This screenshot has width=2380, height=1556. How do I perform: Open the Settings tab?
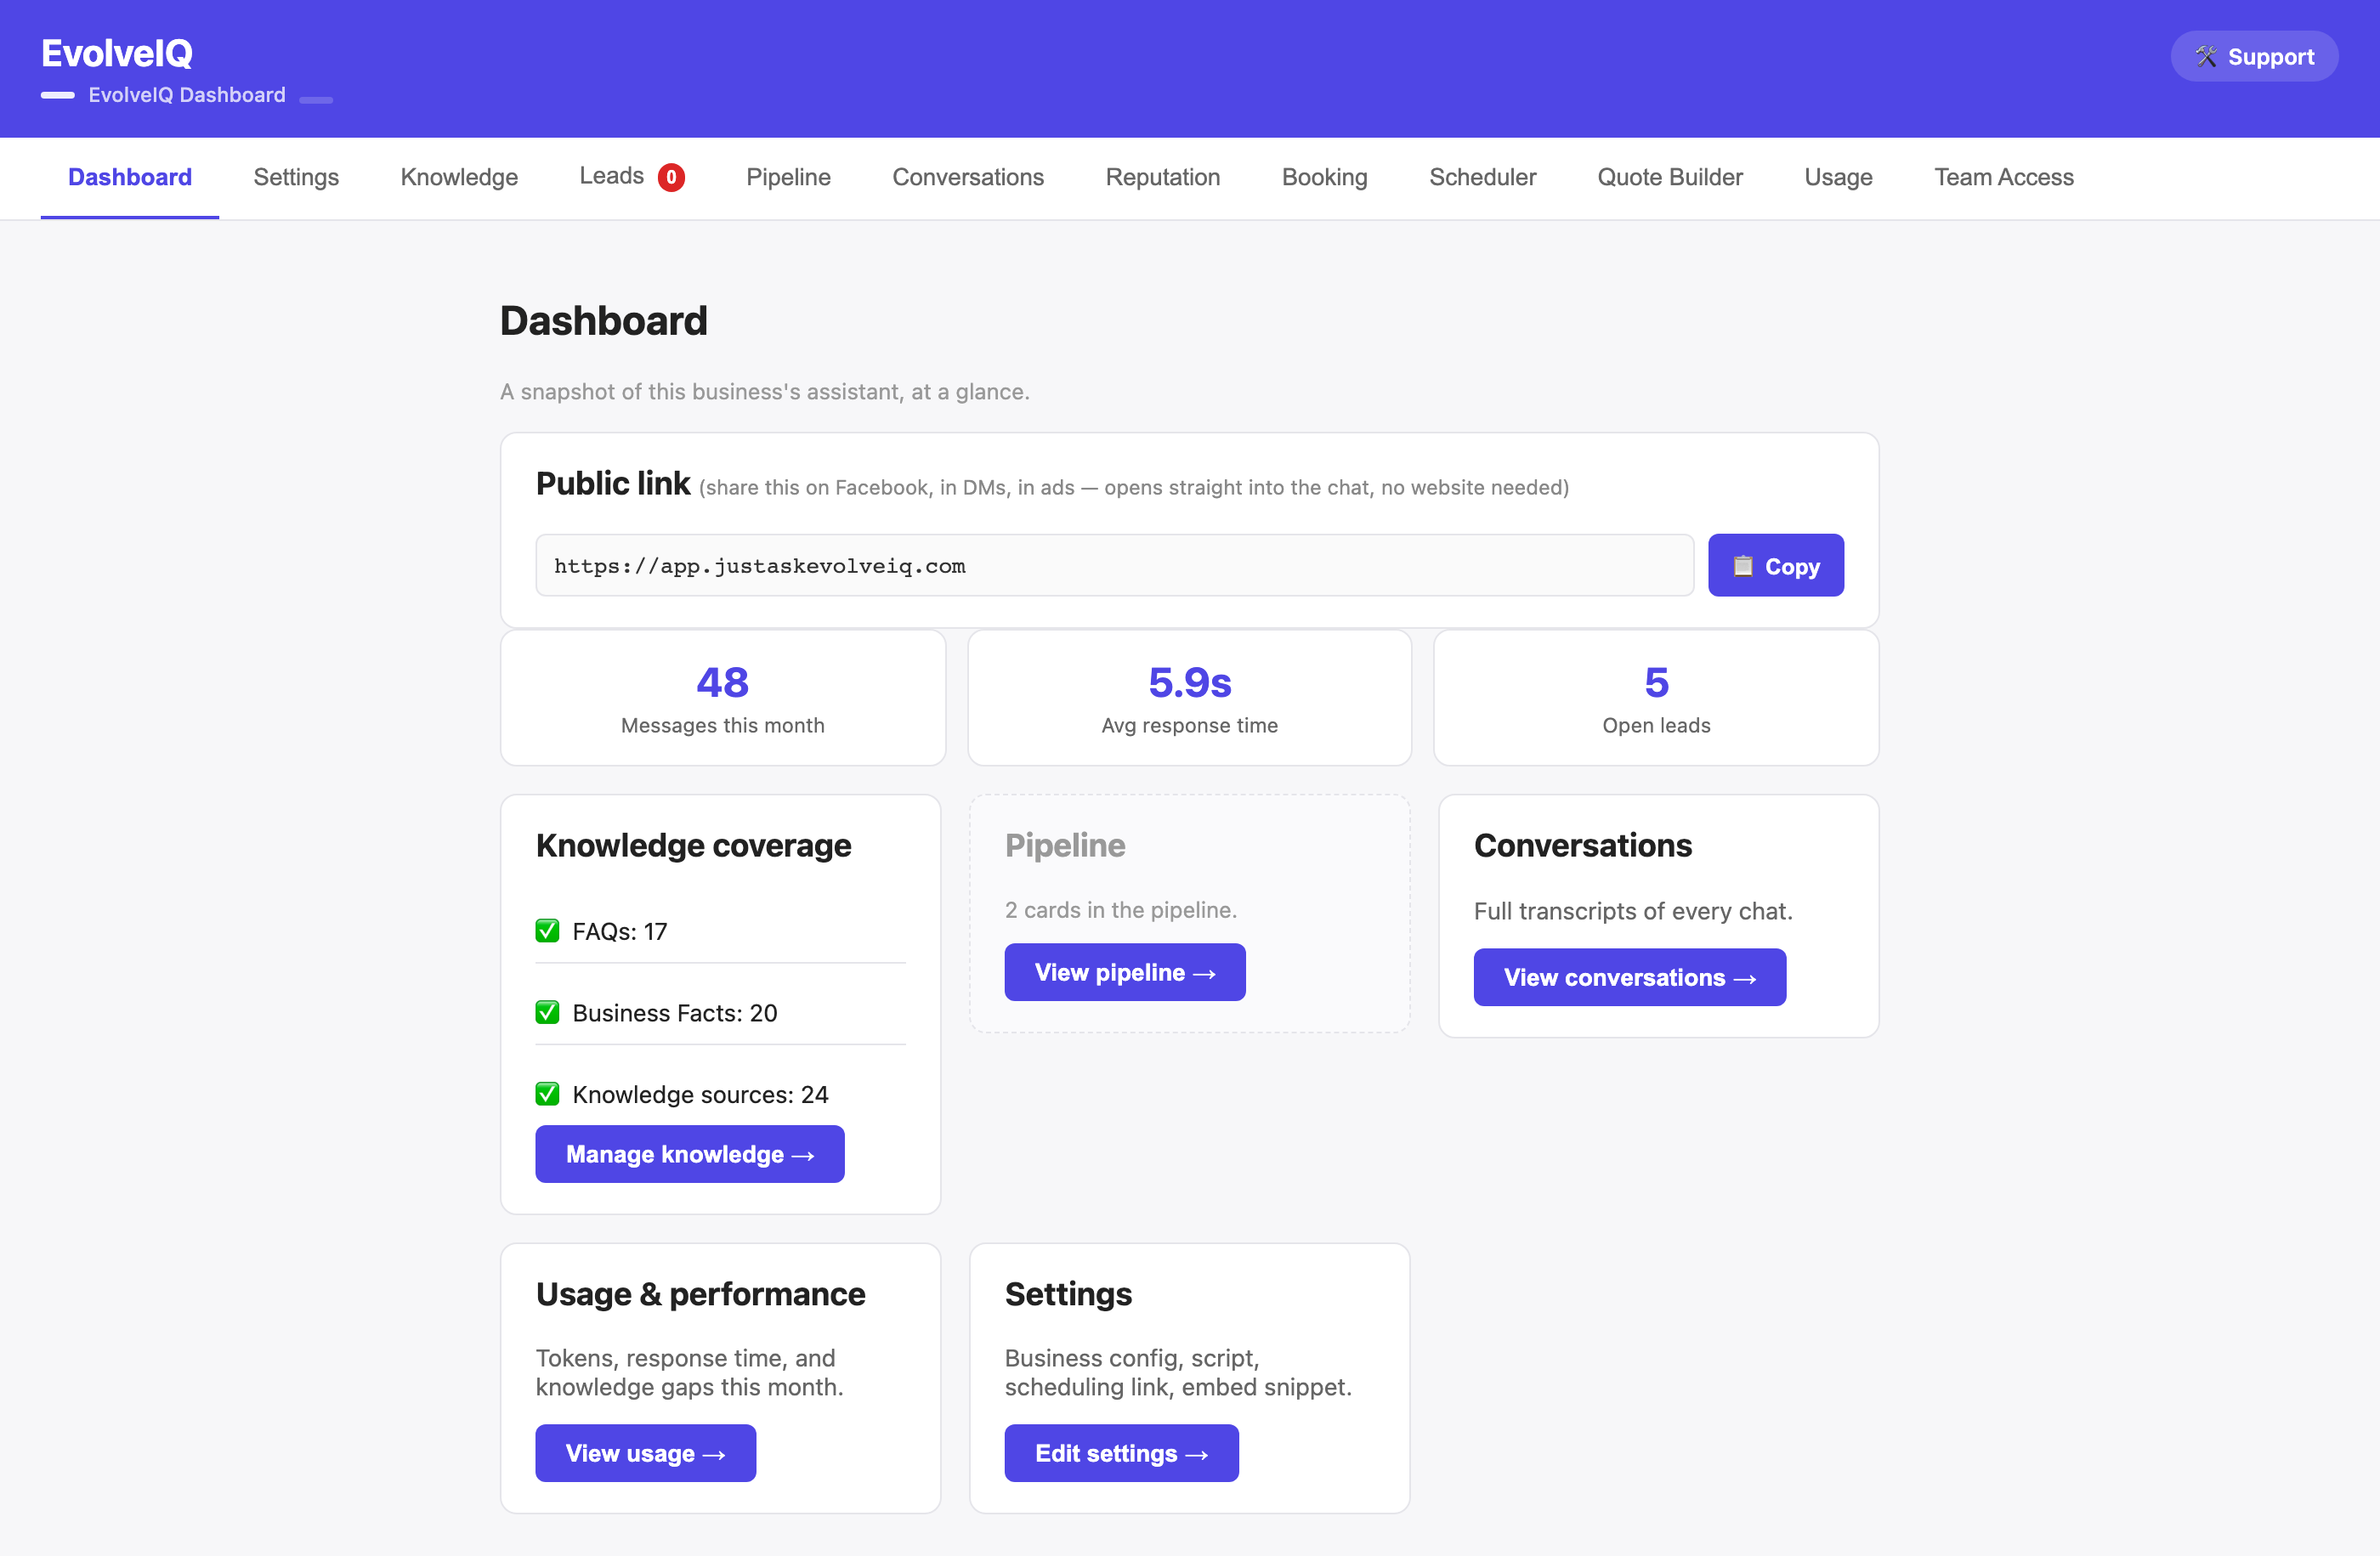click(296, 177)
